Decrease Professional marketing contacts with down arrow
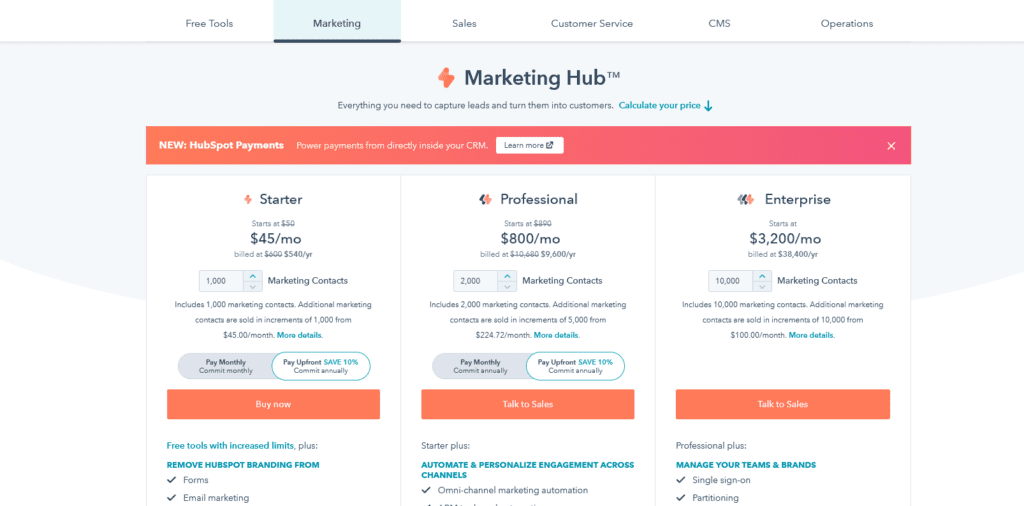 pos(507,286)
